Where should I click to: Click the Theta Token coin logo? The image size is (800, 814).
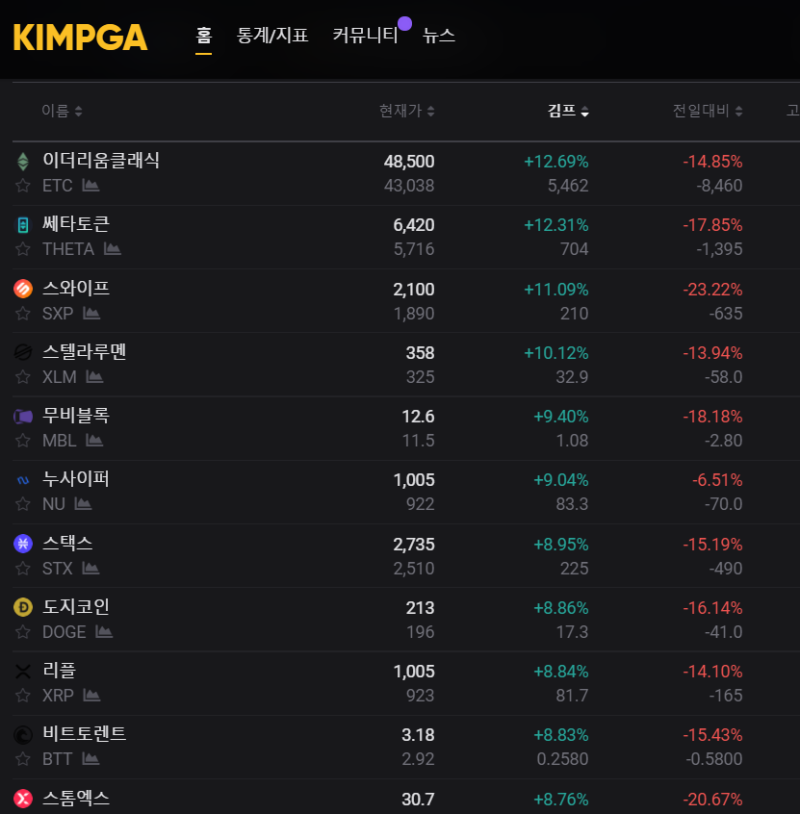click(x=23, y=225)
